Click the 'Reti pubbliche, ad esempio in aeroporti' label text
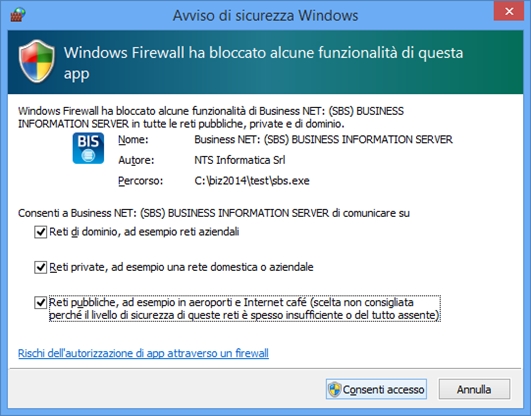531x416 pixels. click(x=245, y=309)
